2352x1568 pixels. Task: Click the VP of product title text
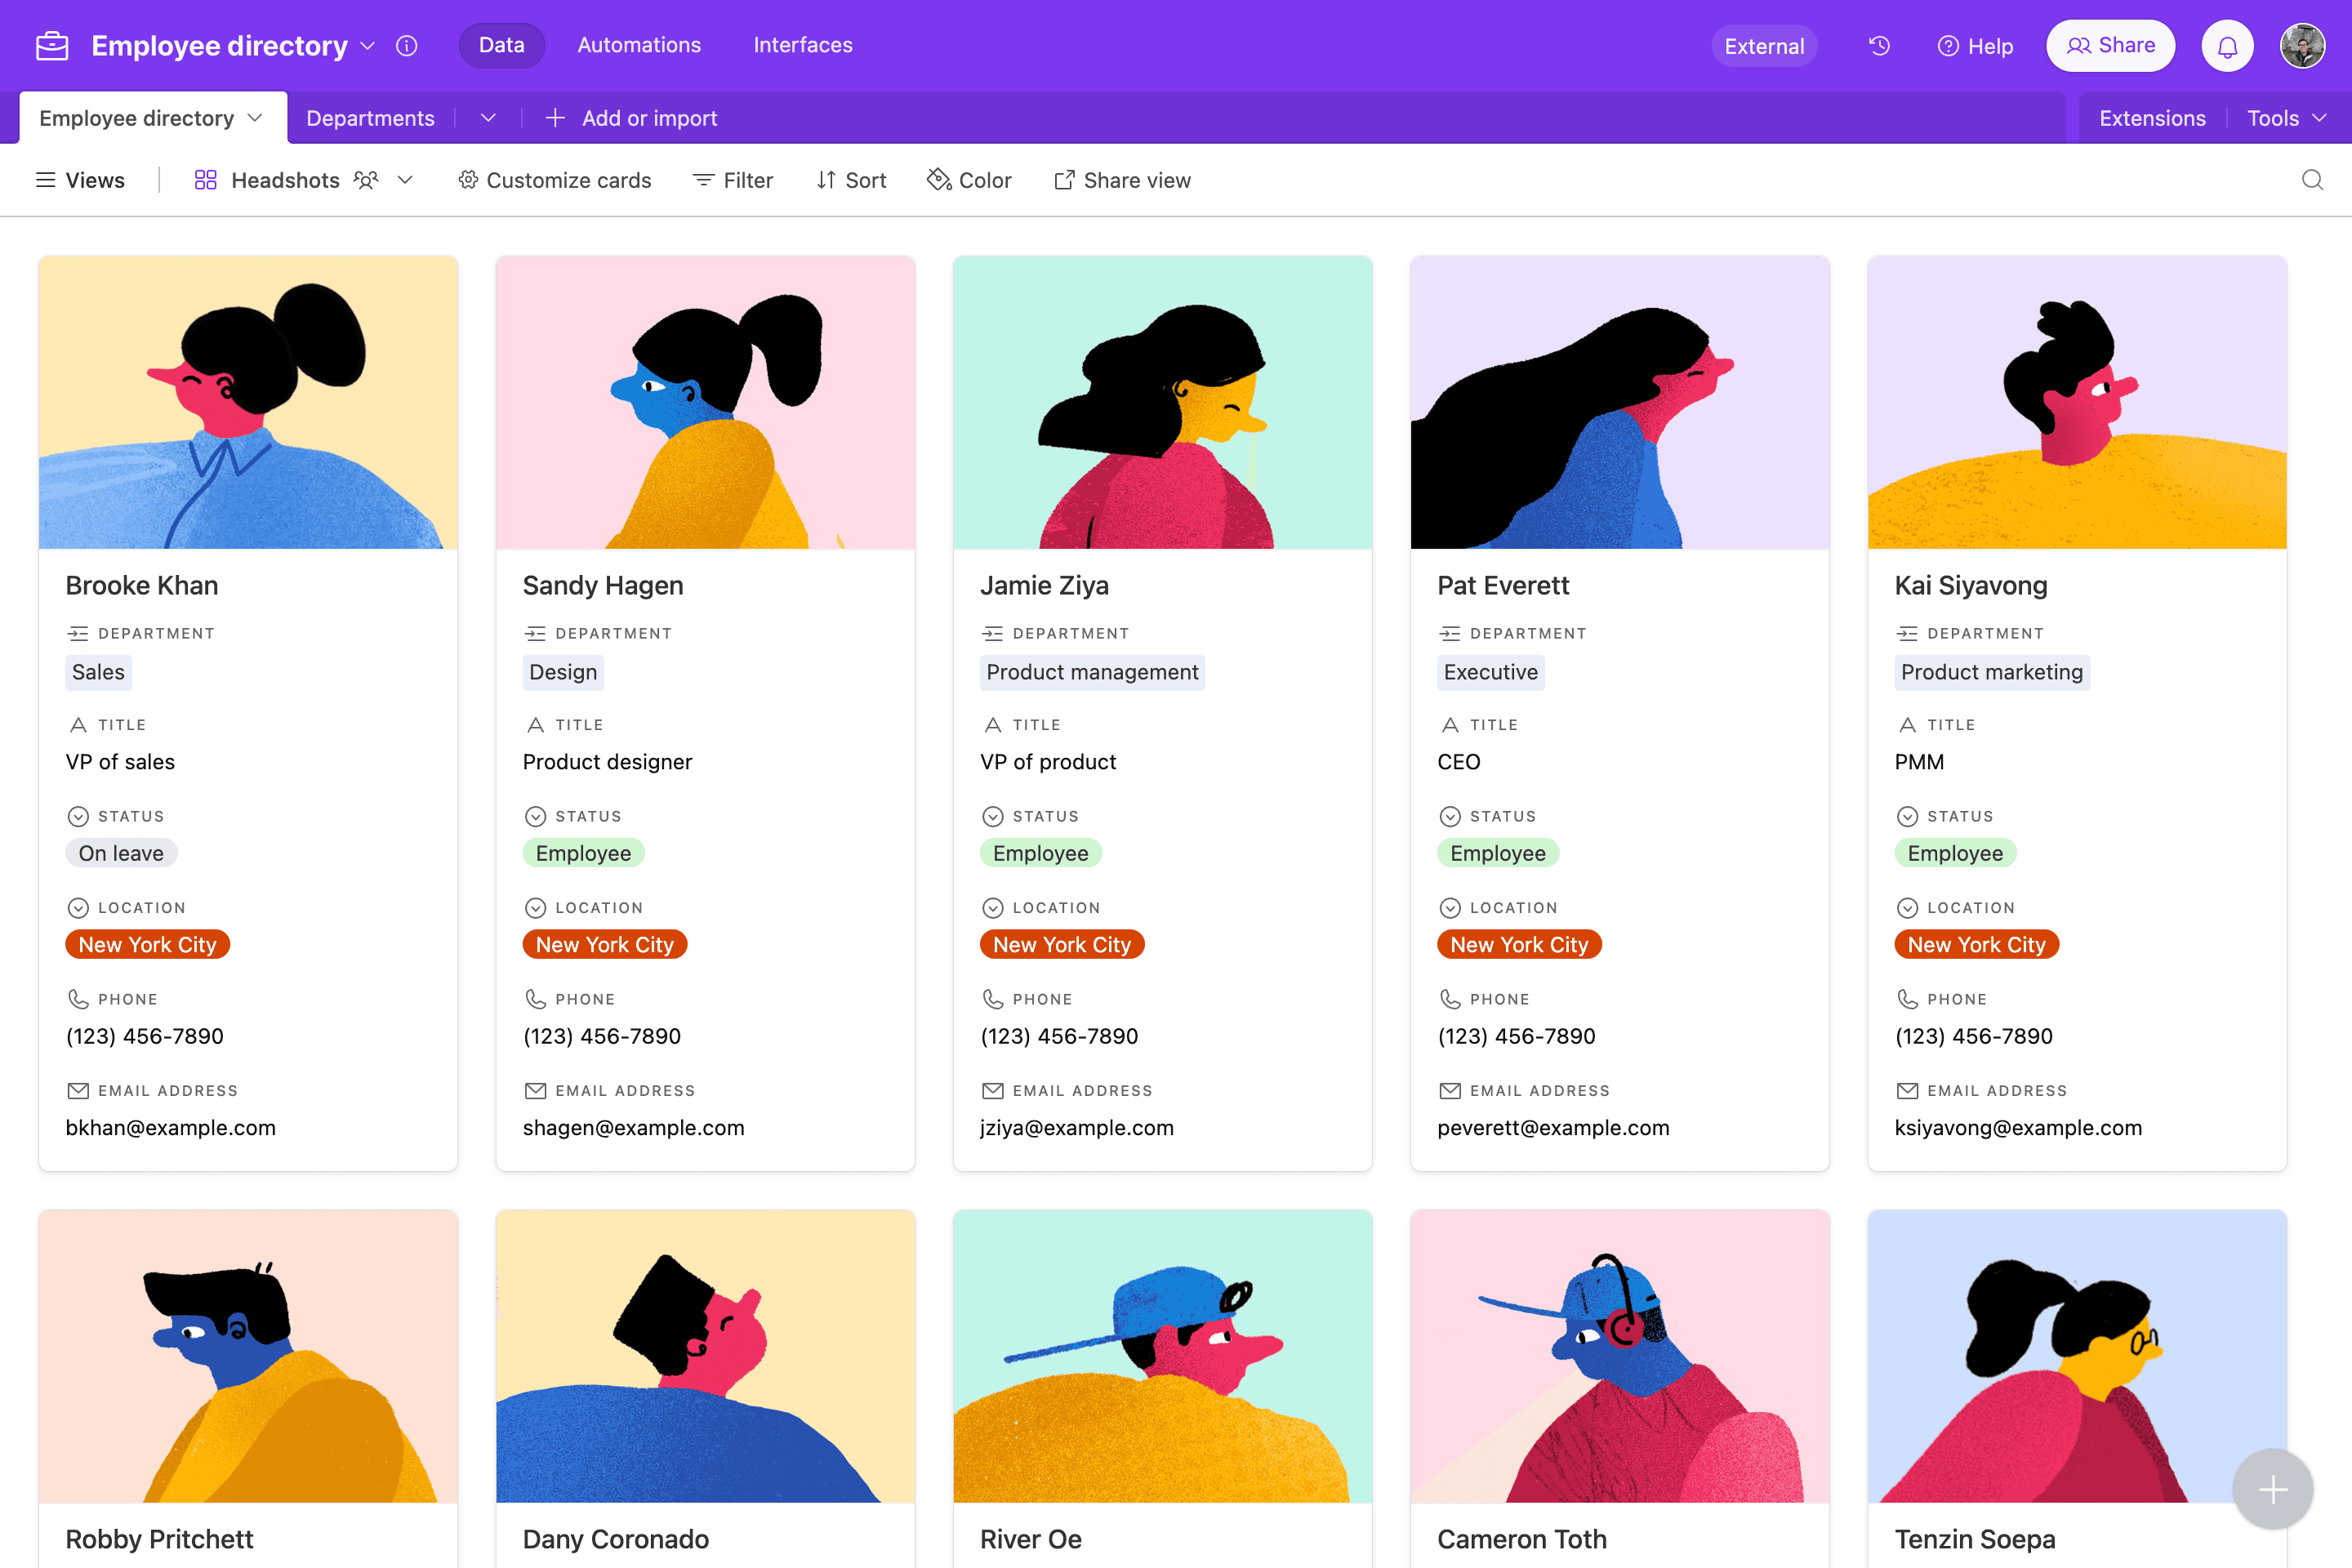tap(1048, 761)
